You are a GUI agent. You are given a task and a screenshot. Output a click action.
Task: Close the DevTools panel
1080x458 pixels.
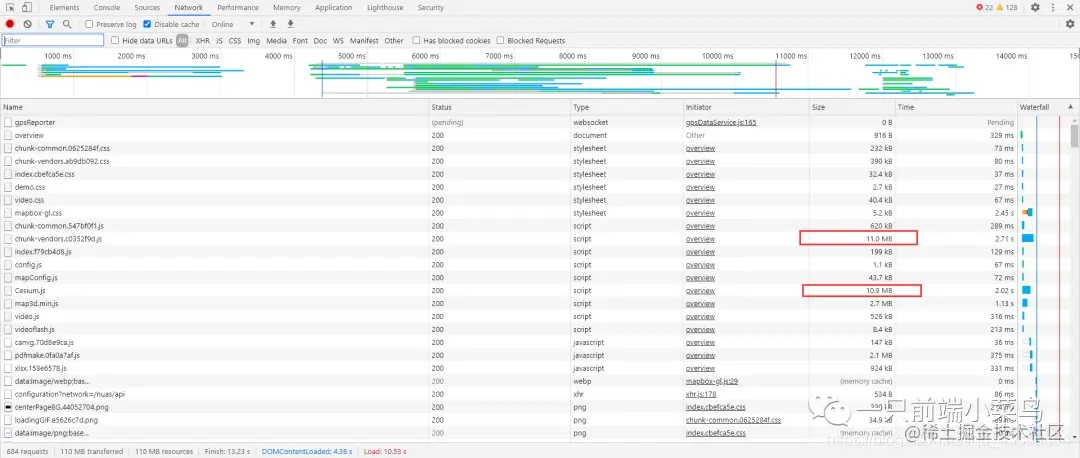[1070, 8]
